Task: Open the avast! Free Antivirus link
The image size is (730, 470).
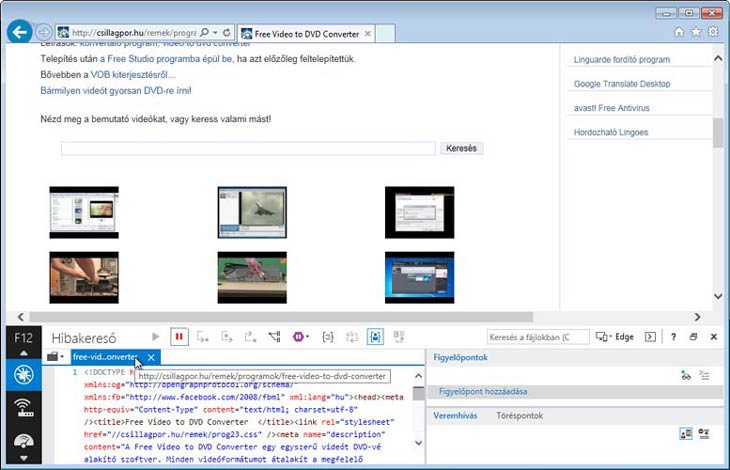Action: pyautogui.click(x=611, y=108)
